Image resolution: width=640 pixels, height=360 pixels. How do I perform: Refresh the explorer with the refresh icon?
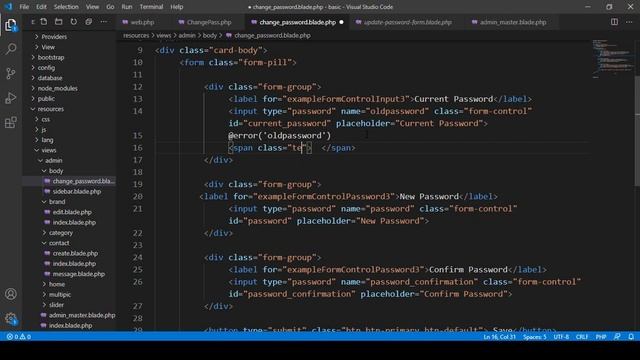coord(73,22)
